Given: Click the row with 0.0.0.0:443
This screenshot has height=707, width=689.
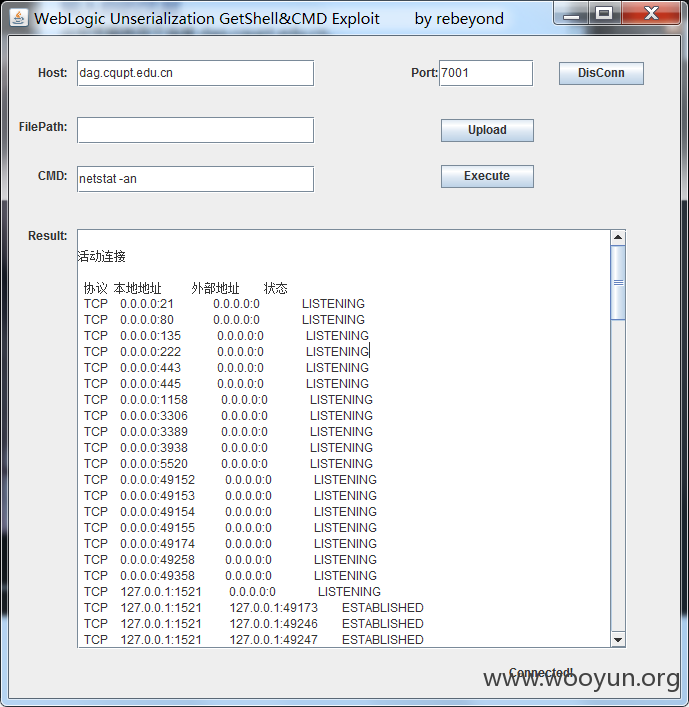Looking at the screenshot, I should [226, 368].
